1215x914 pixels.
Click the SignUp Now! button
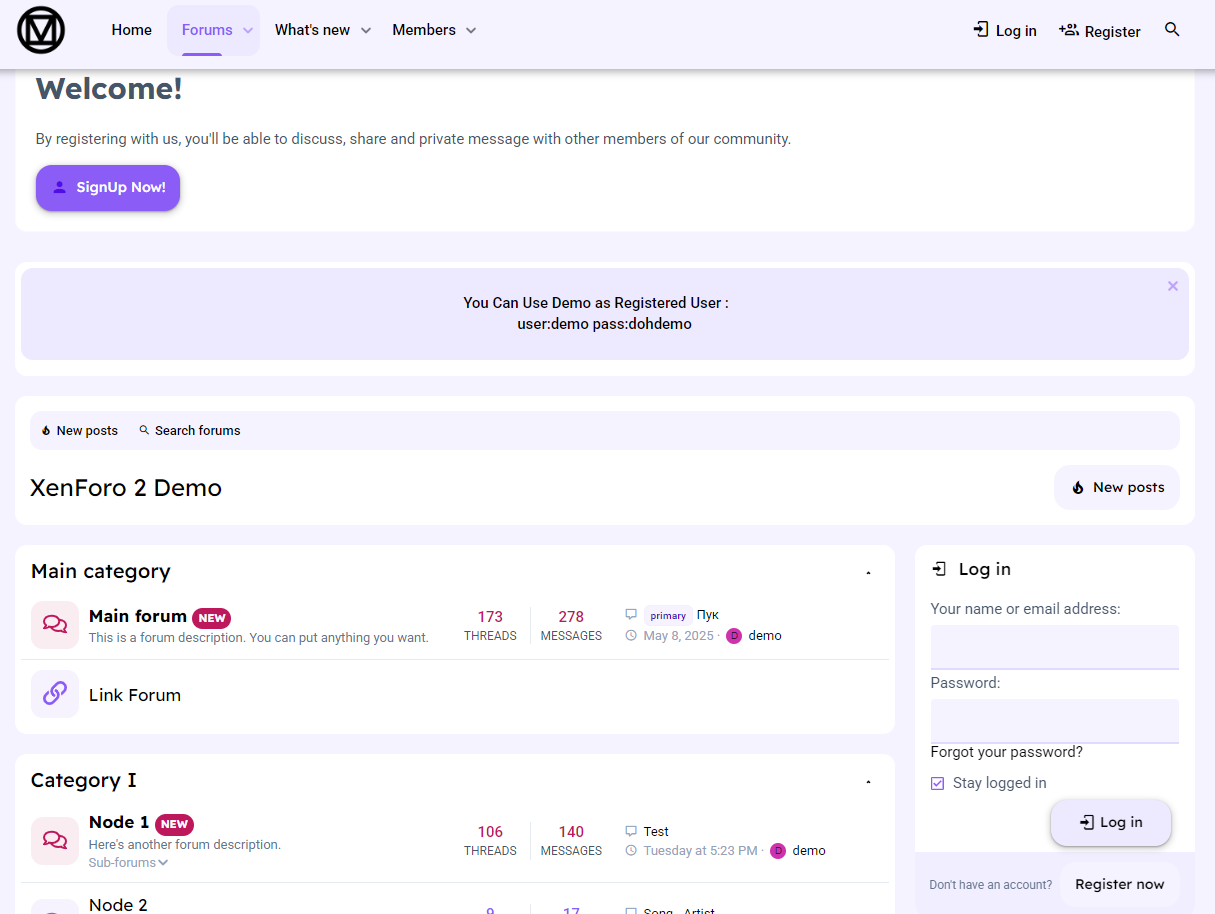pyautogui.click(x=108, y=188)
